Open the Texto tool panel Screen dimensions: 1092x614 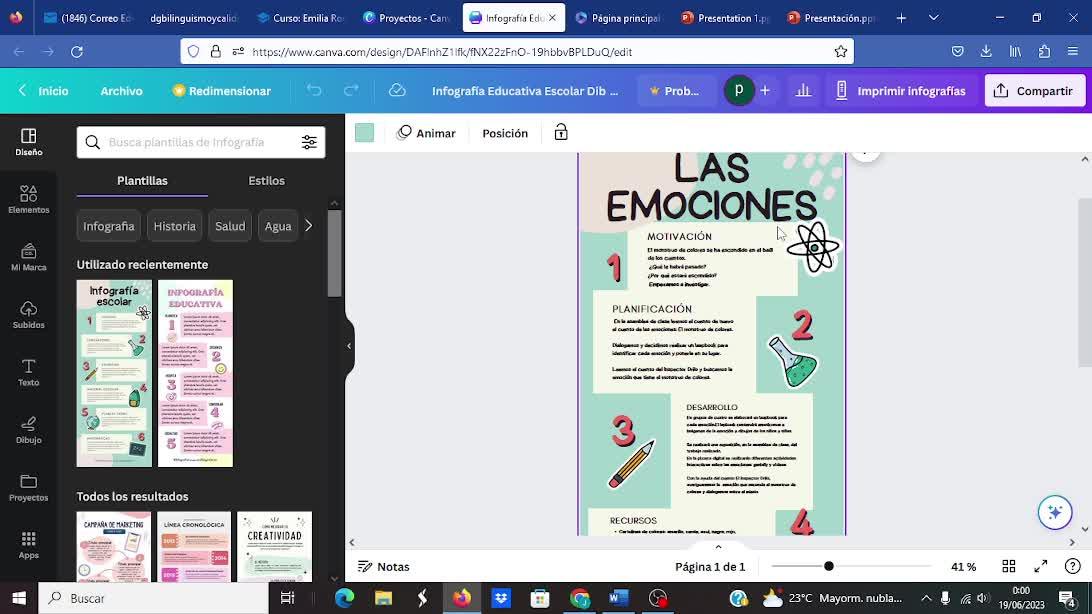tap(29, 373)
